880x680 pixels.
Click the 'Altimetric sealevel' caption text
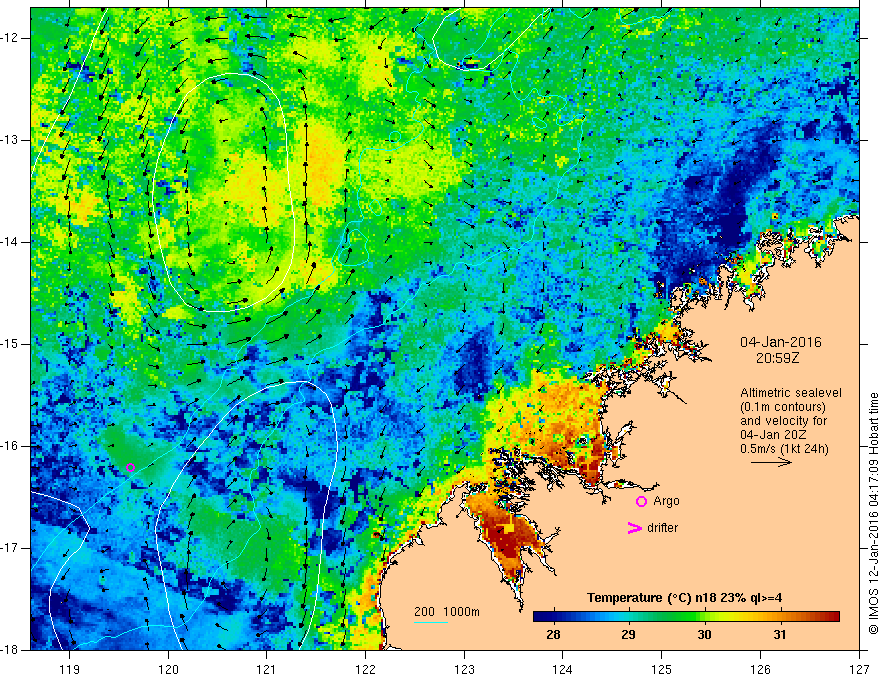[x=791, y=393]
